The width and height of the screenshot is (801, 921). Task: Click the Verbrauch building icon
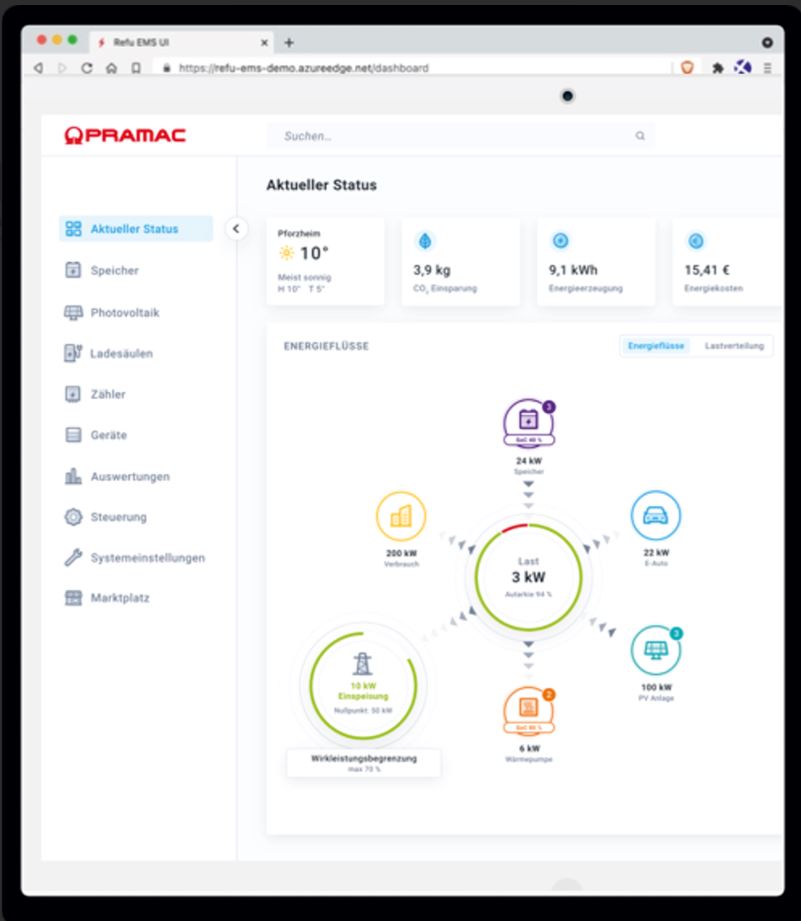pyautogui.click(x=400, y=516)
